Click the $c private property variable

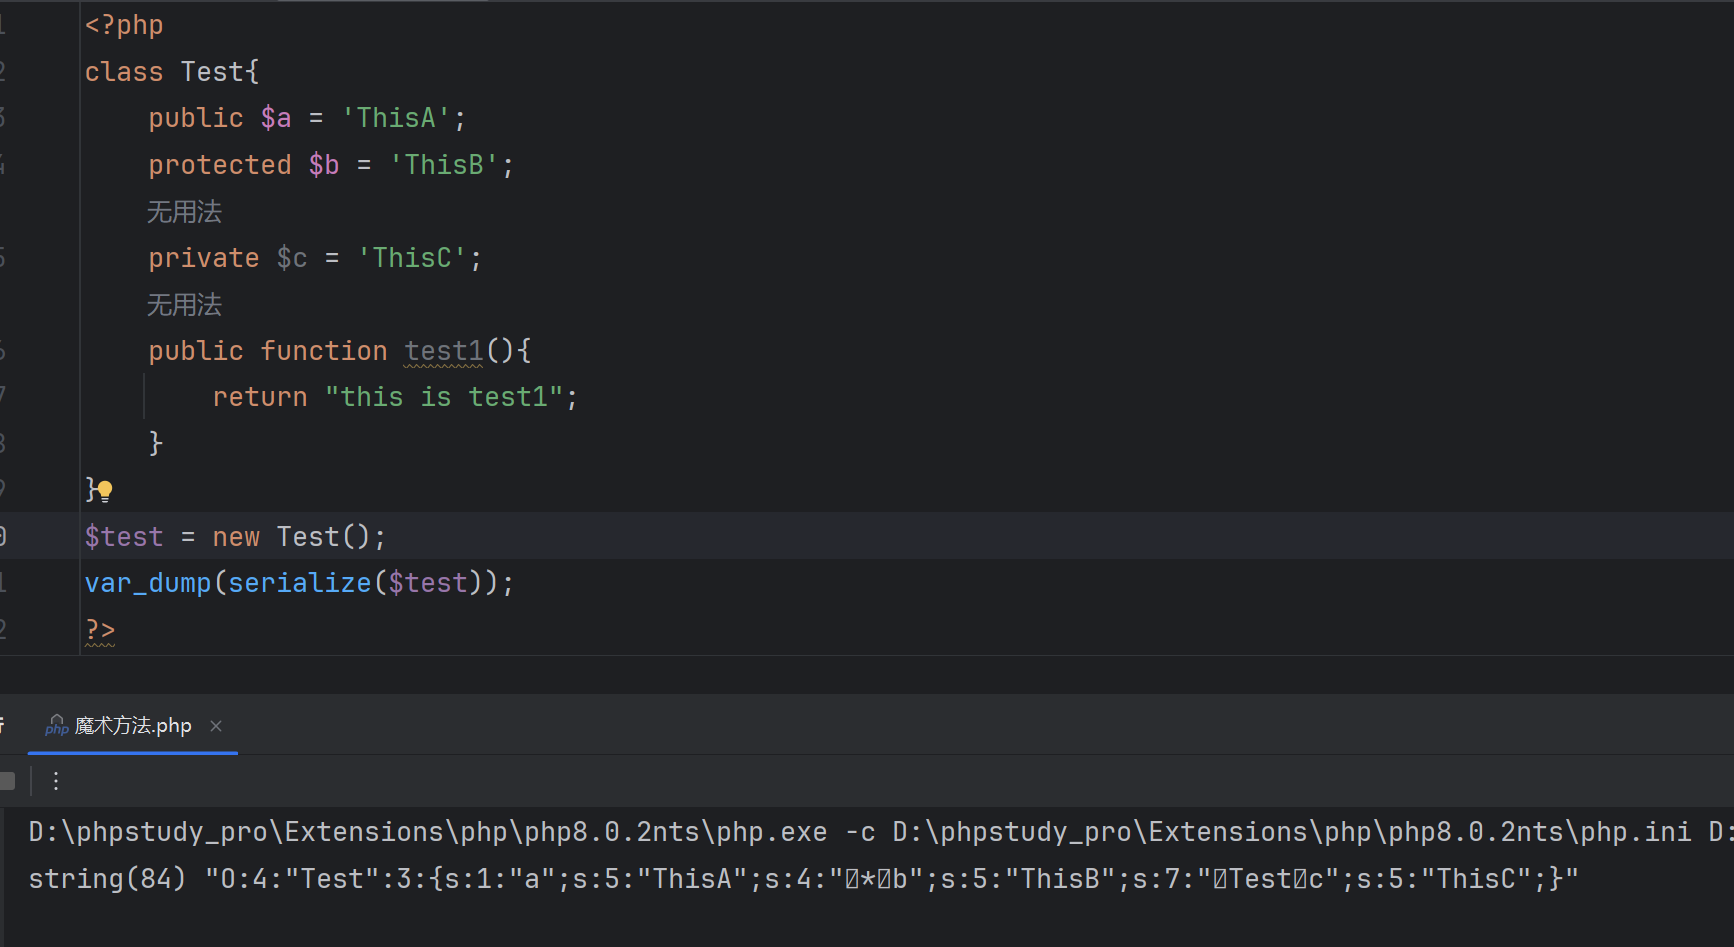click(x=292, y=258)
